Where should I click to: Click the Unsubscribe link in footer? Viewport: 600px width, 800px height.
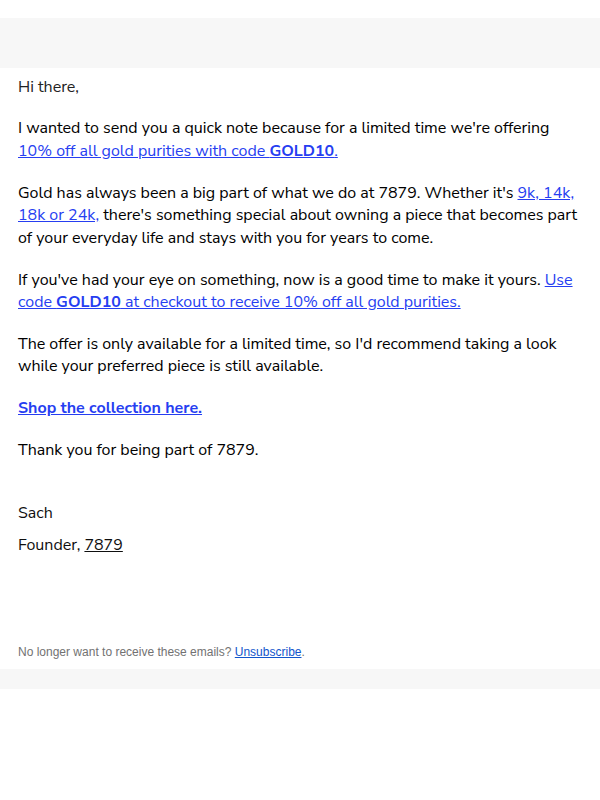pyautogui.click(x=268, y=652)
